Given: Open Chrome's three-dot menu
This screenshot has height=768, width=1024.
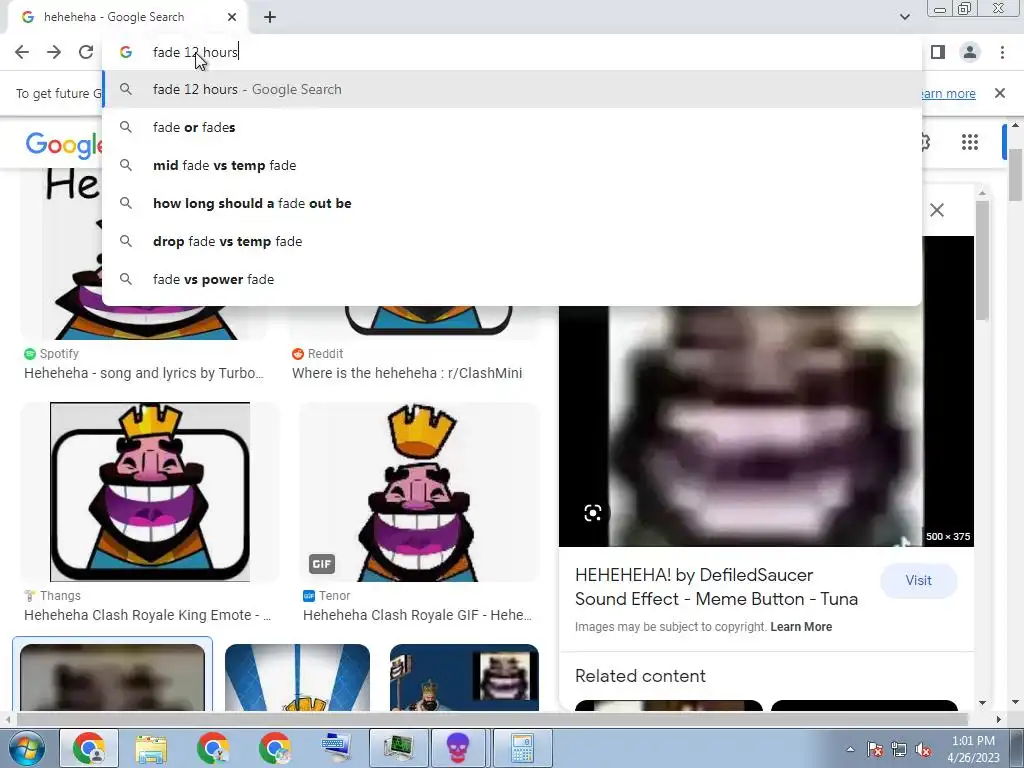Looking at the screenshot, I should tap(1002, 52).
